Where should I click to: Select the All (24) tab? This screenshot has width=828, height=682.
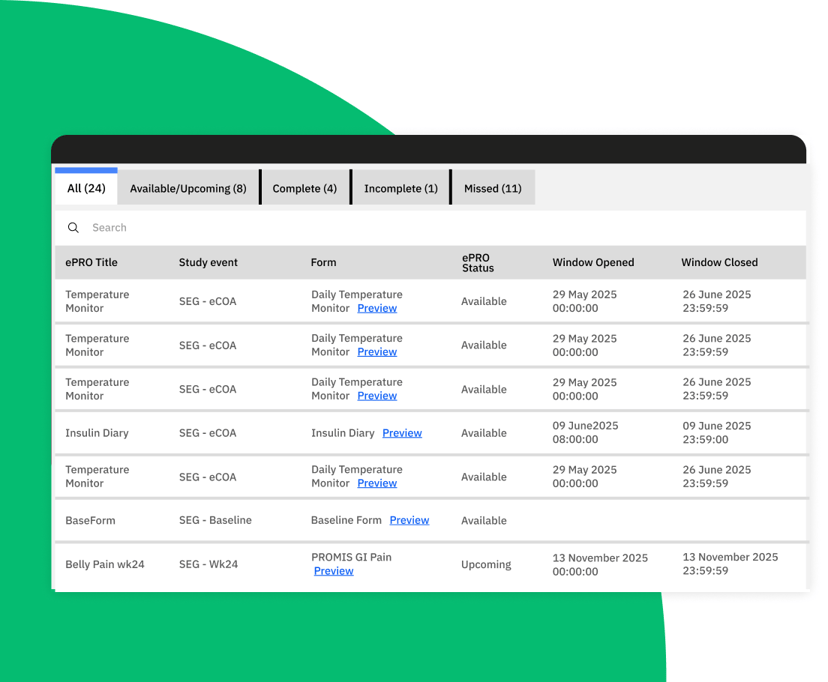point(85,188)
